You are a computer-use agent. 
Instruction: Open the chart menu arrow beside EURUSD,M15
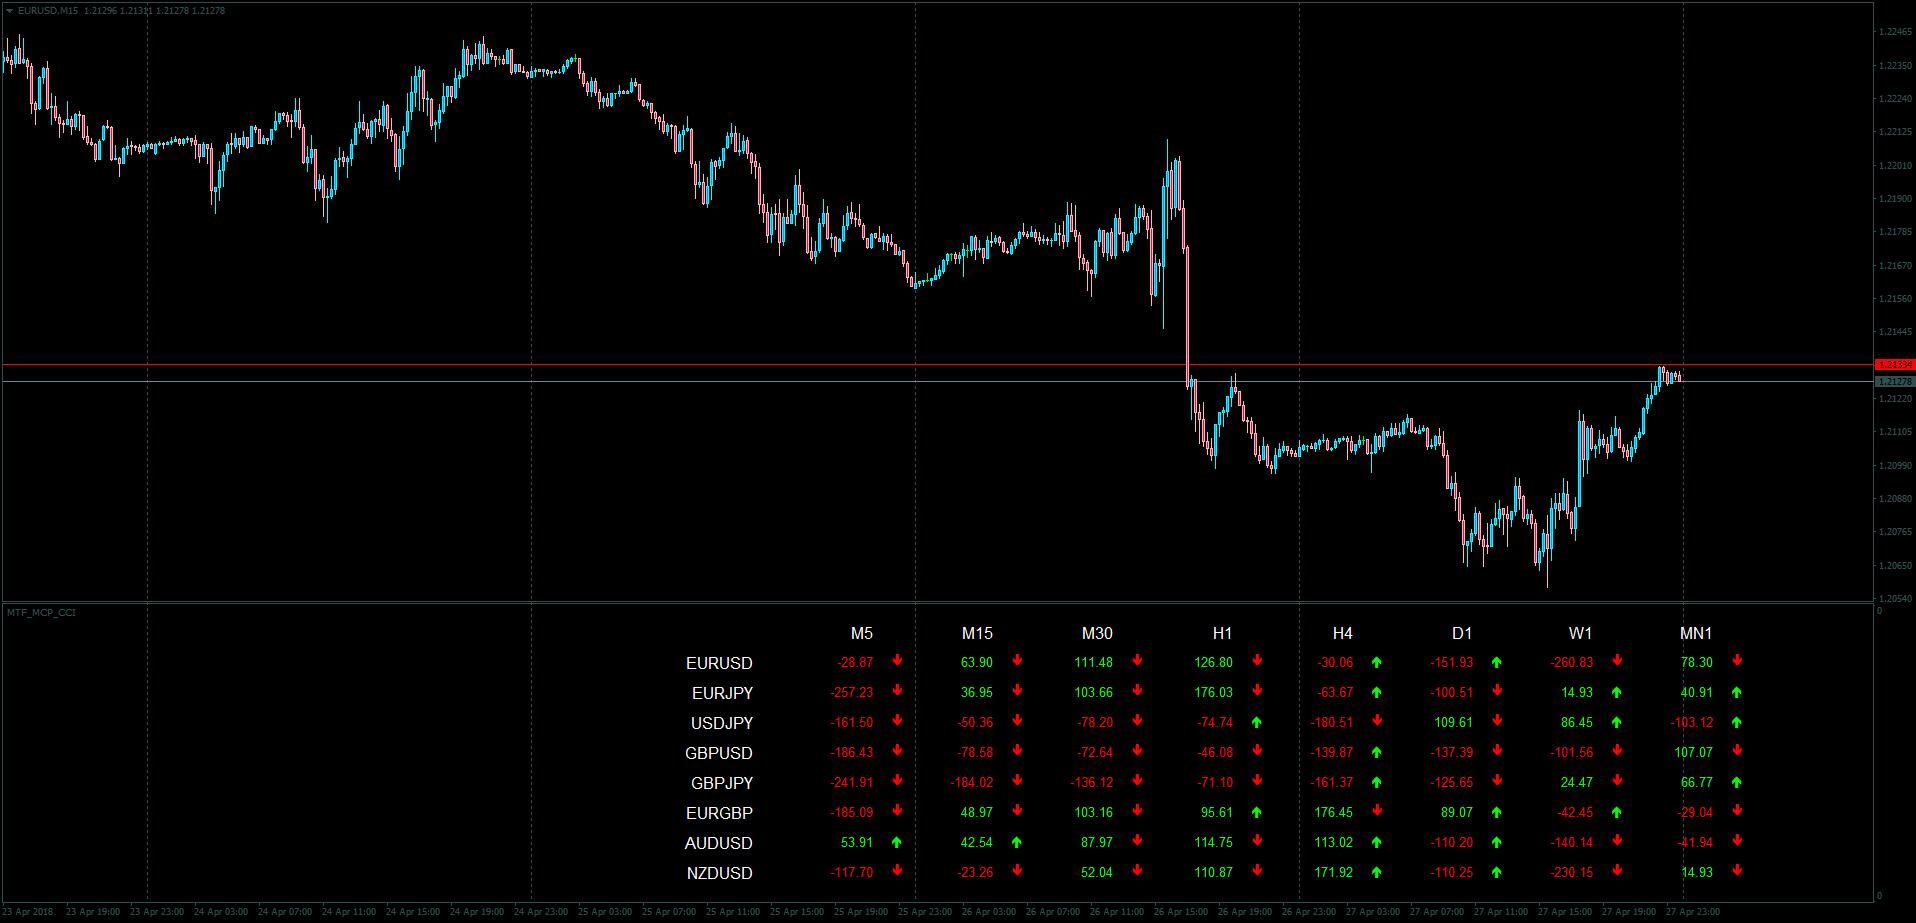(x=10, y=10)
